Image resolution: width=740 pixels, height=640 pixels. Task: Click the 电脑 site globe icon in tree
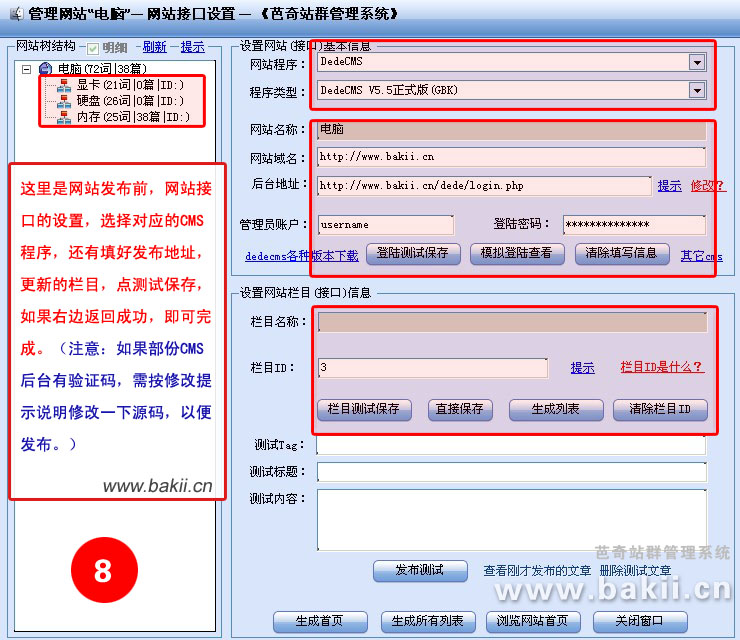[x=46, y=69]
